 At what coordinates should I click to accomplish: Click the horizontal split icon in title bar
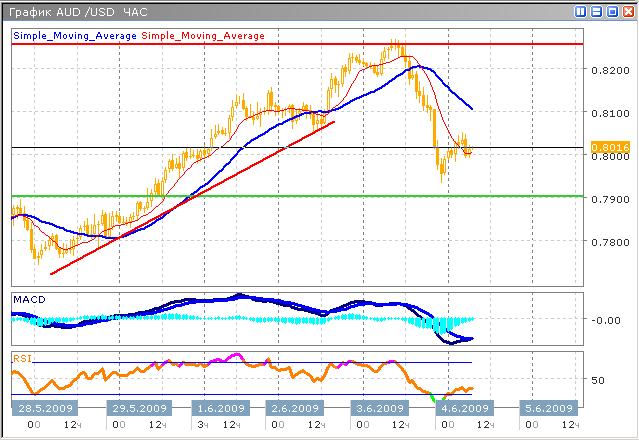597,11
